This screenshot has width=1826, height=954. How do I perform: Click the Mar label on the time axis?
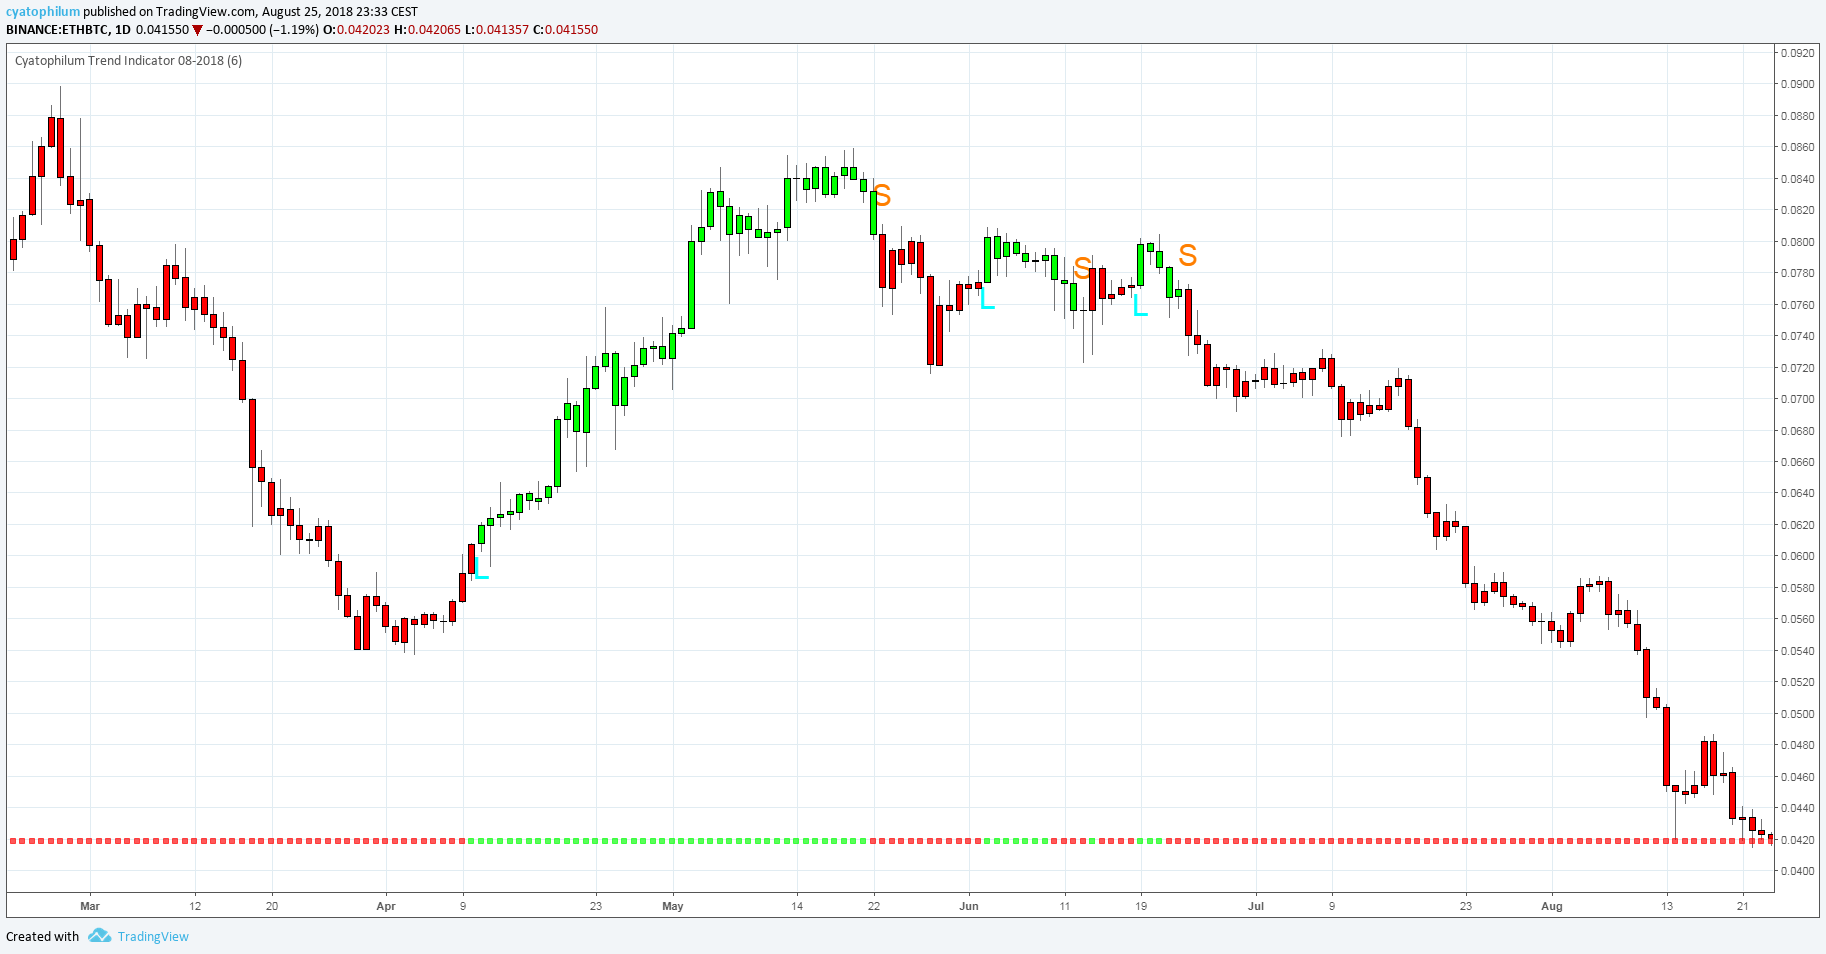(90, 906)
